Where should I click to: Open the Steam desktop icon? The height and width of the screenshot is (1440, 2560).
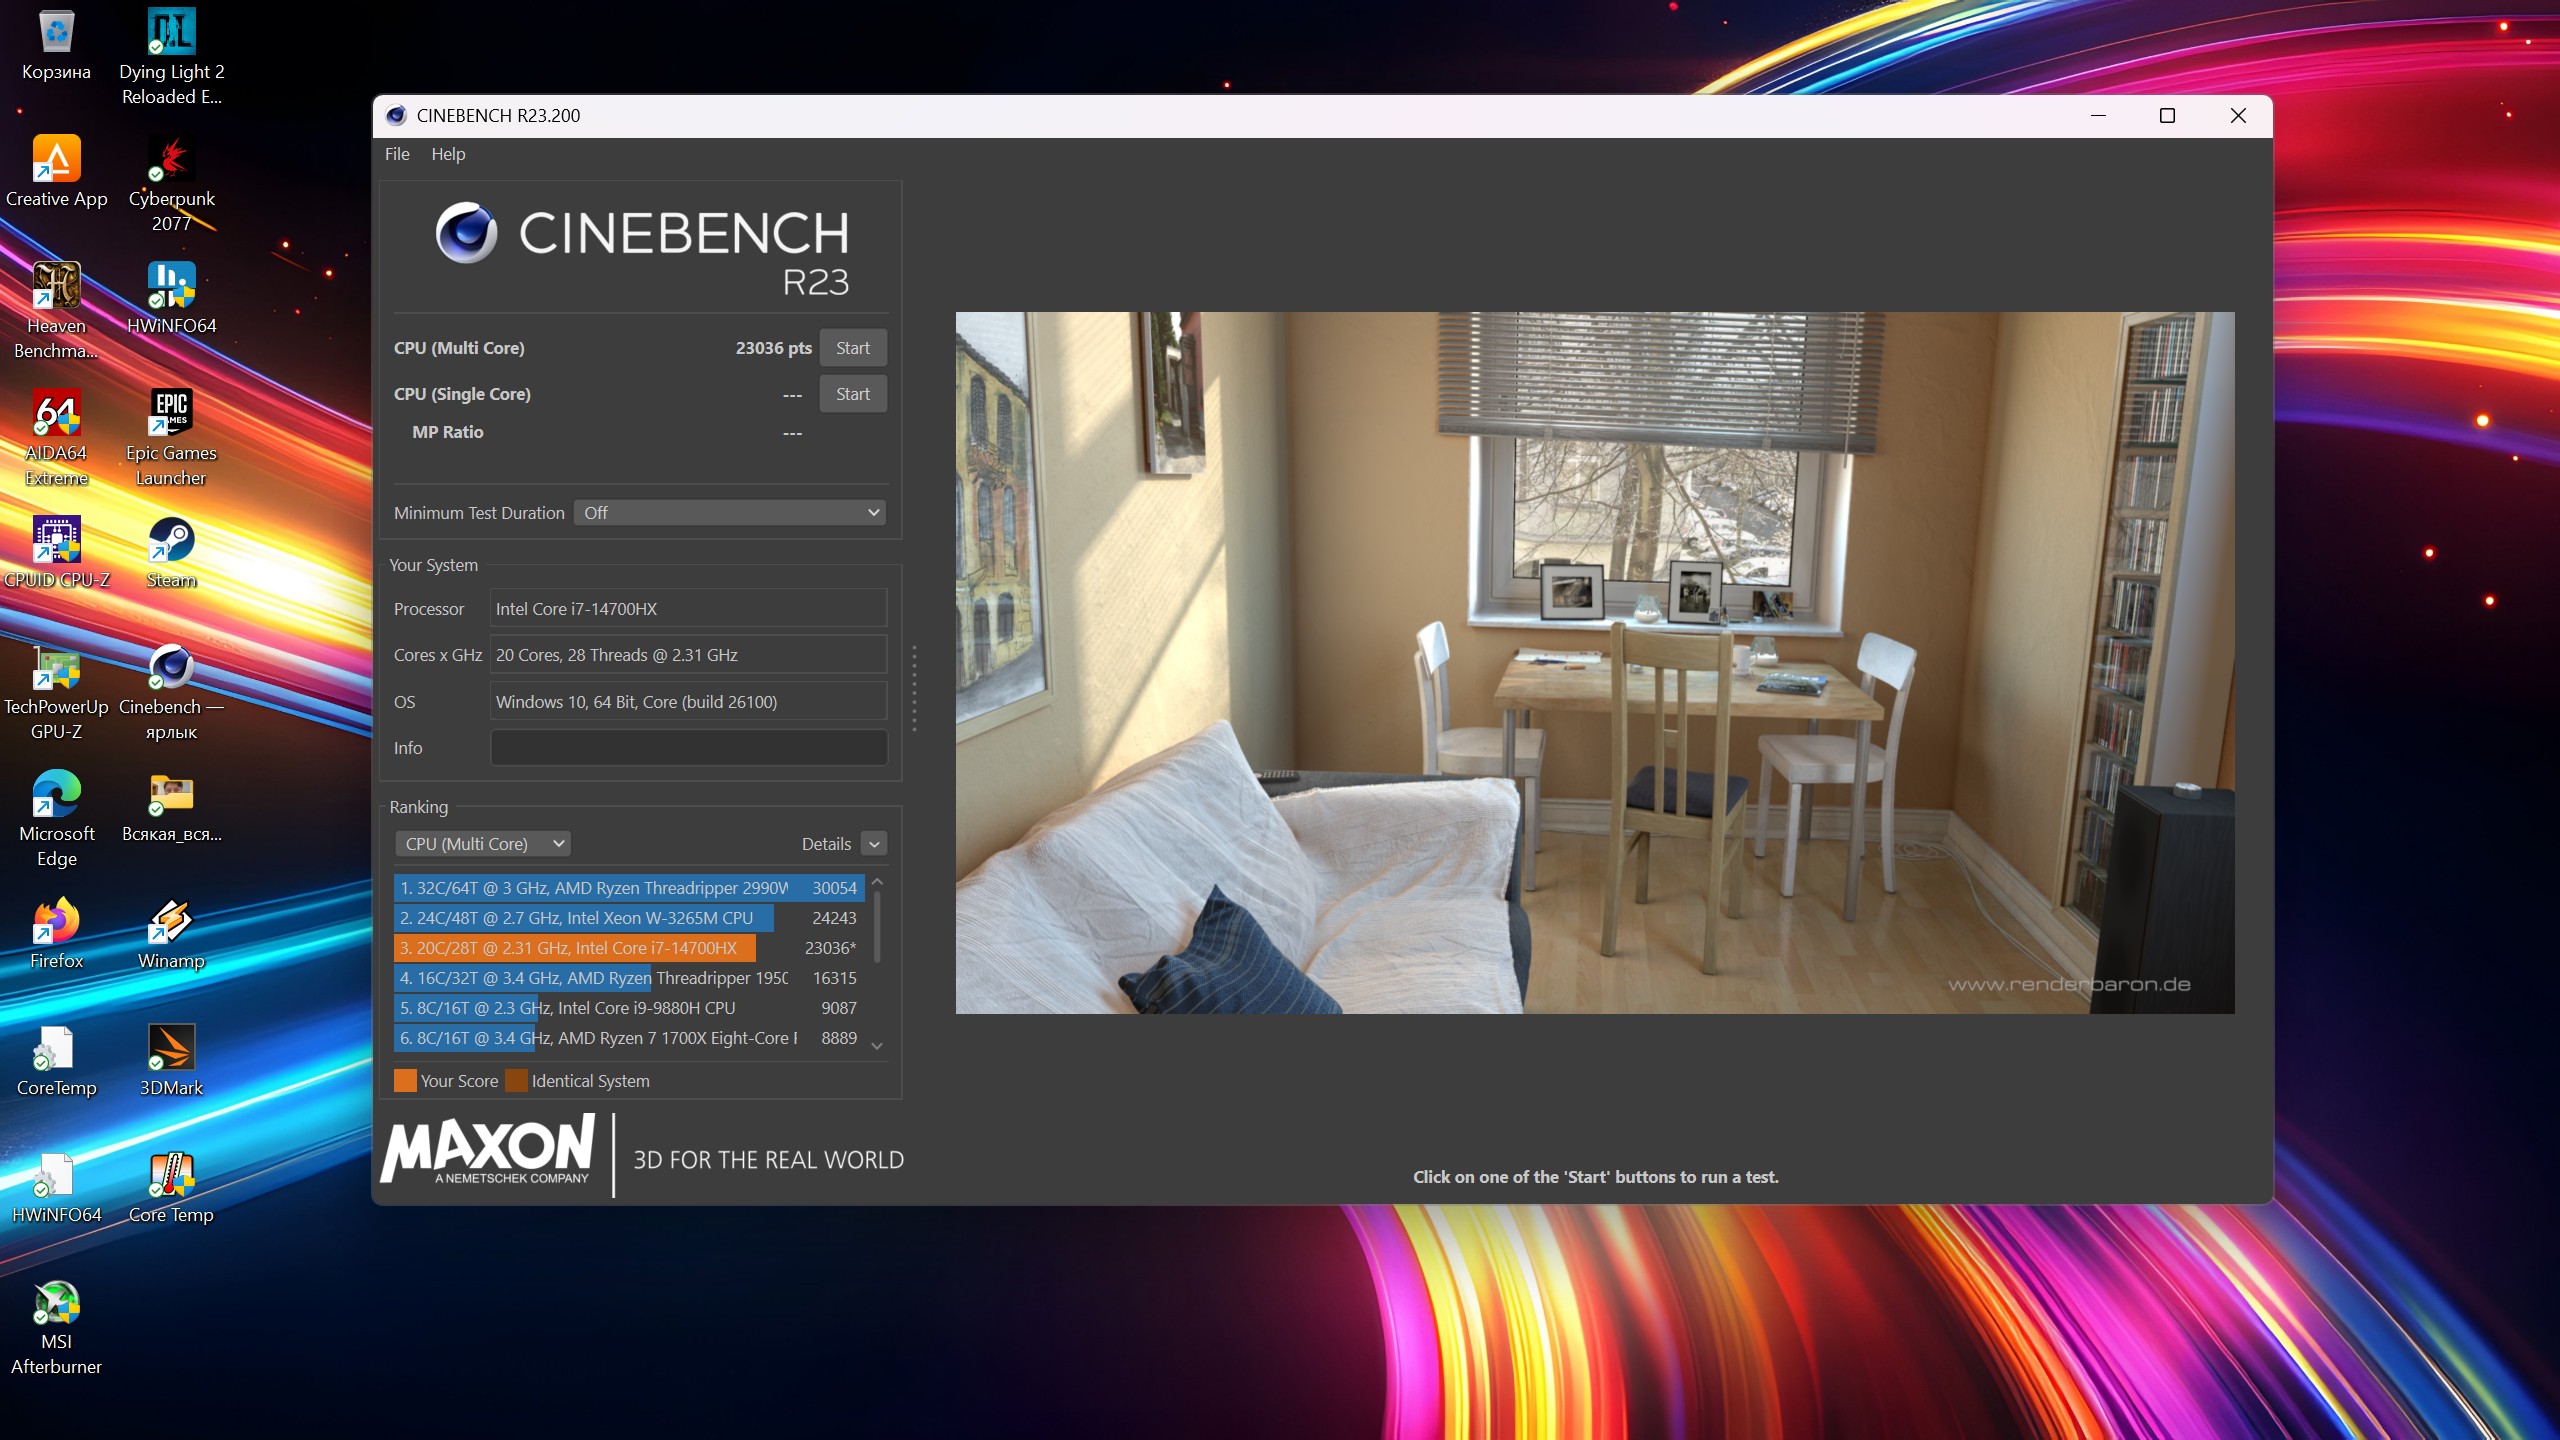click(171, 541)
